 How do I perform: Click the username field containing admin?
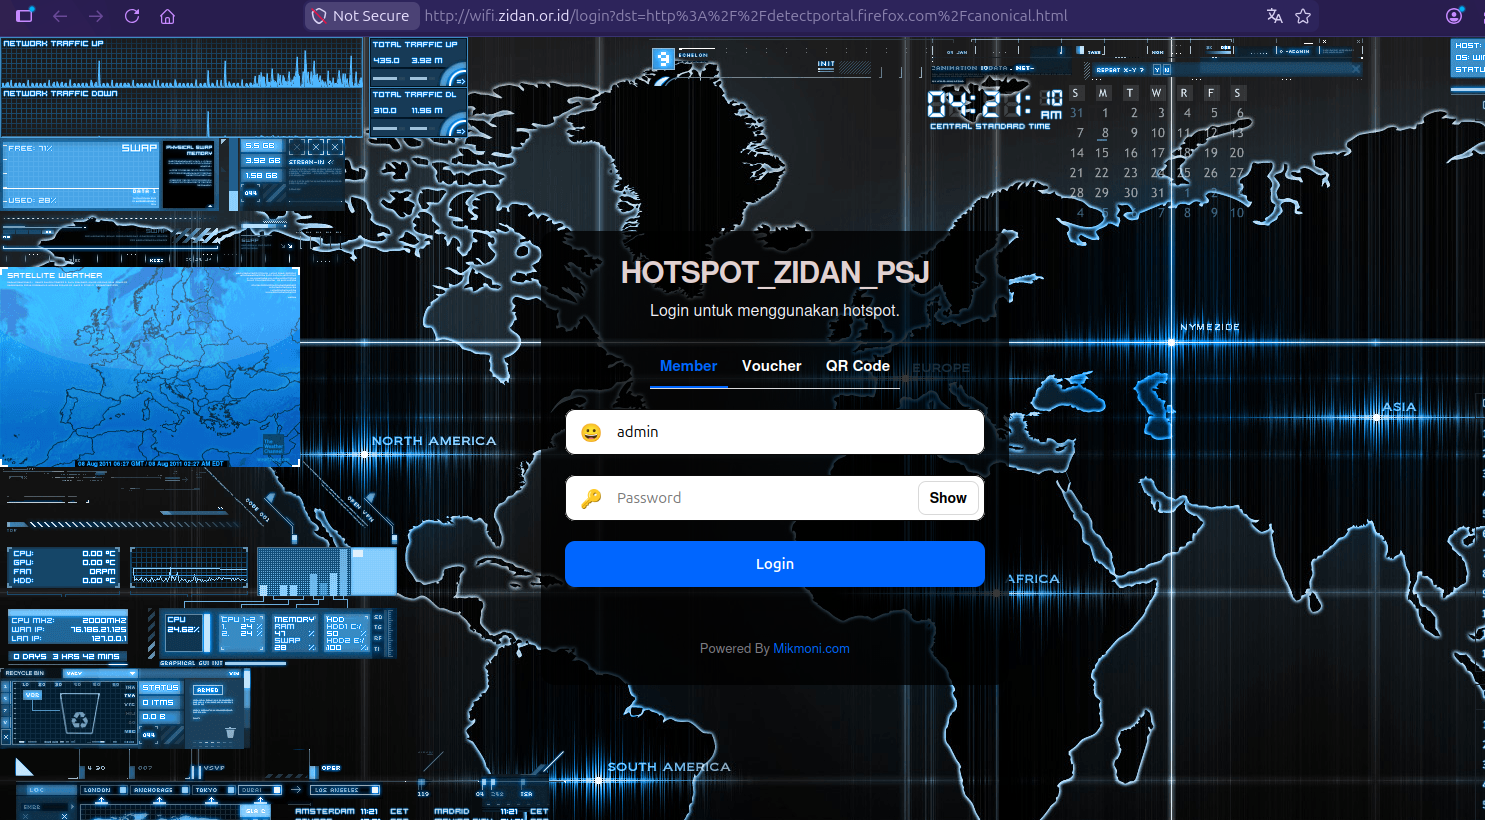click(x=775, y=432)
